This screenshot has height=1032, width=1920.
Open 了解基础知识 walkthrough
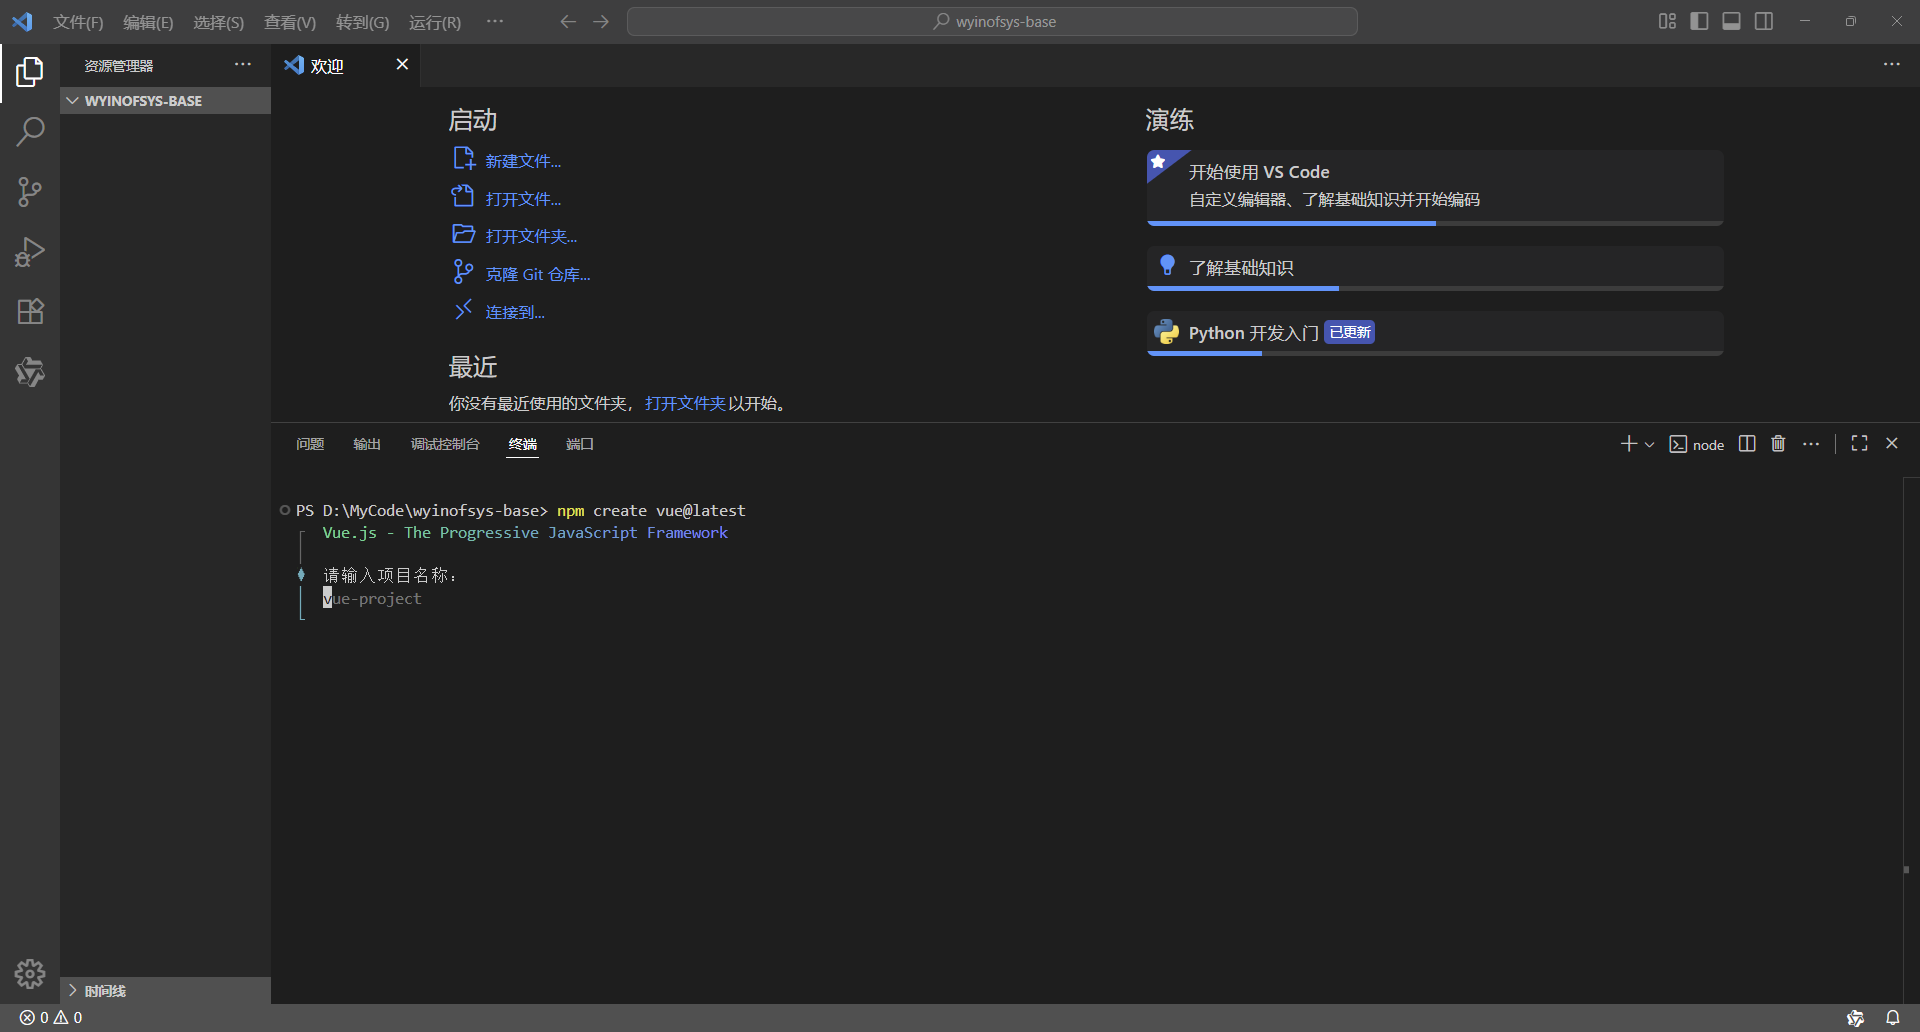click(1435, 268)
